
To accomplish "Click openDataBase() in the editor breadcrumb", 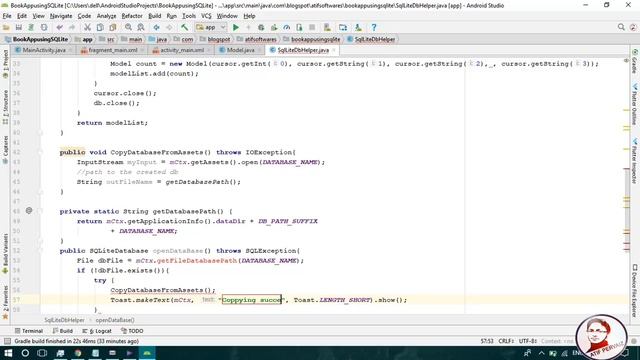I will (x=115, y=320).
